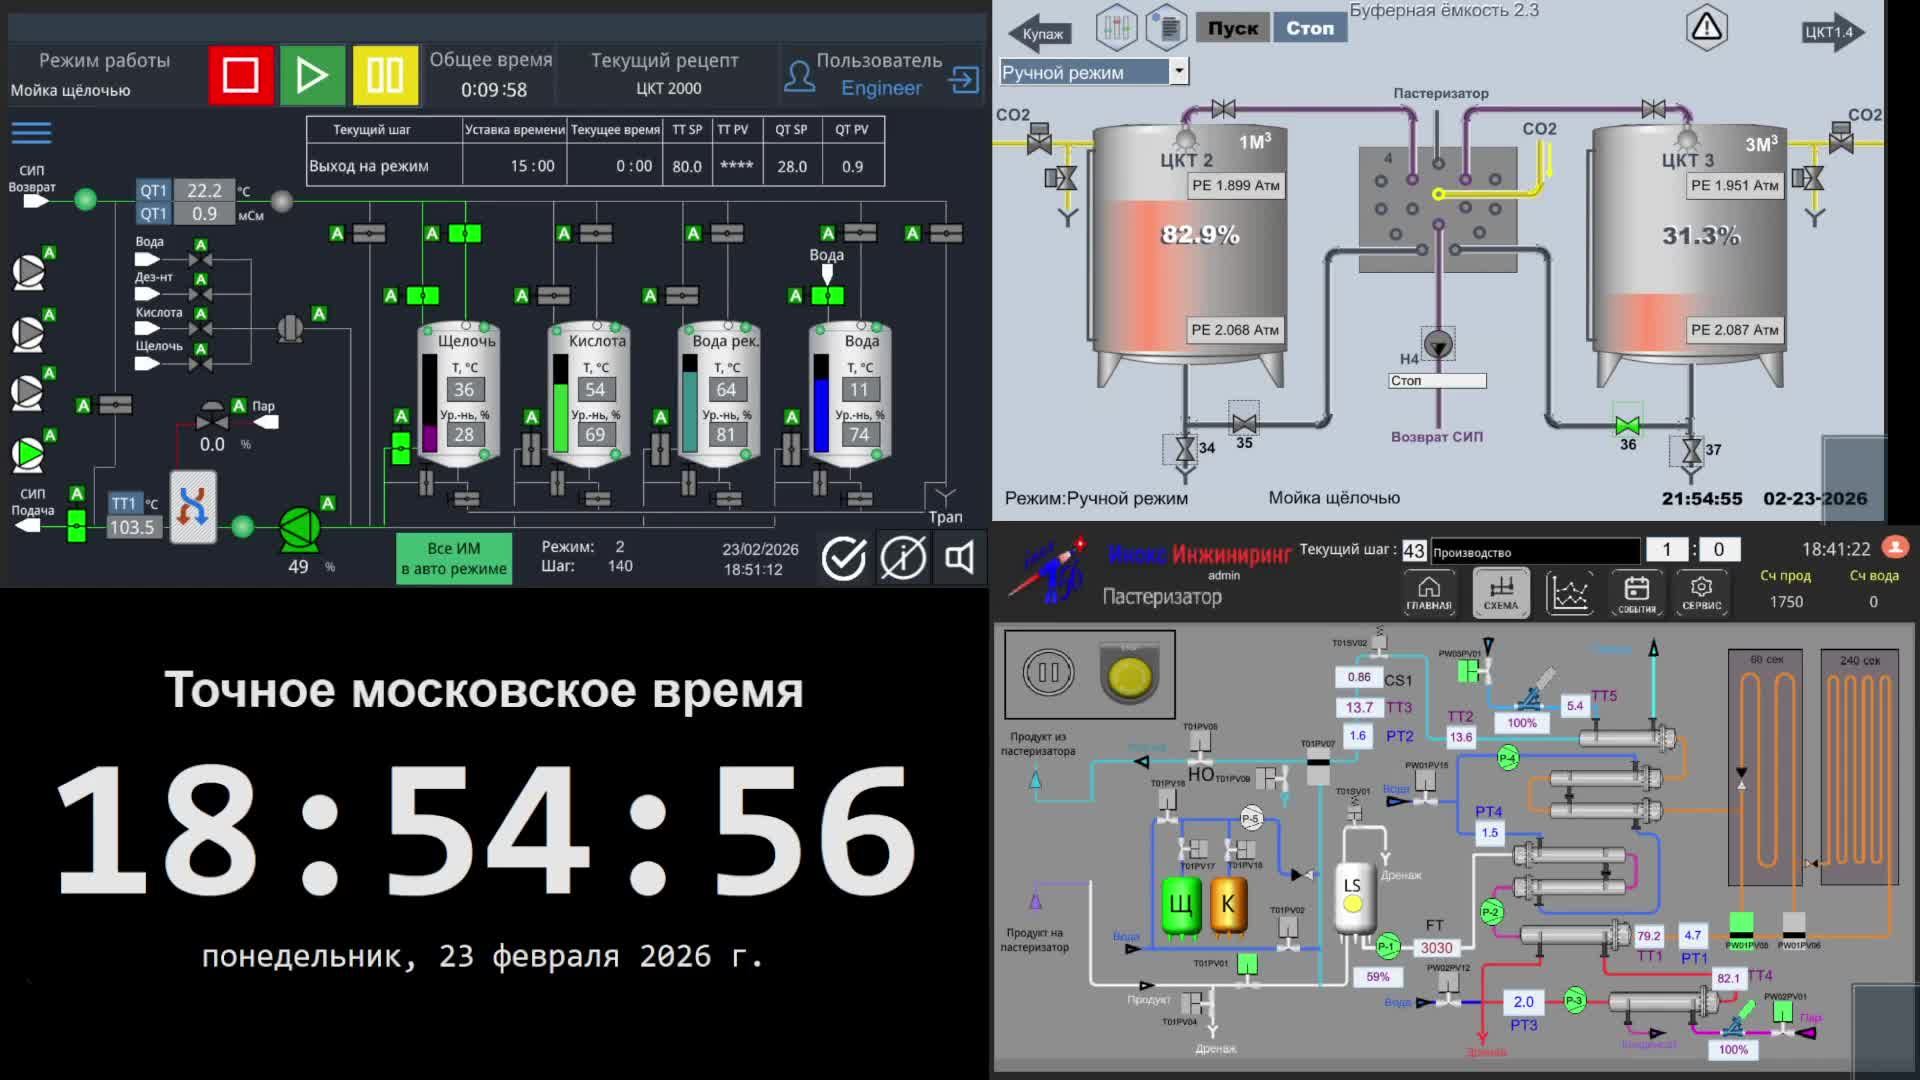Open the warning triangle alarms icon
The height and width of the screenshot is (1080, 1920).
(1707, 28)
